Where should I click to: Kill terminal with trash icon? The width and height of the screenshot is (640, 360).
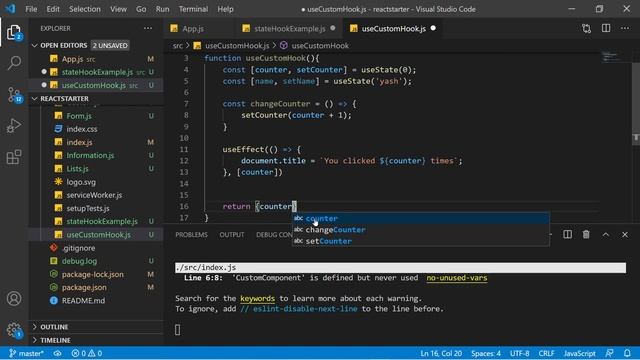[586, 234]
